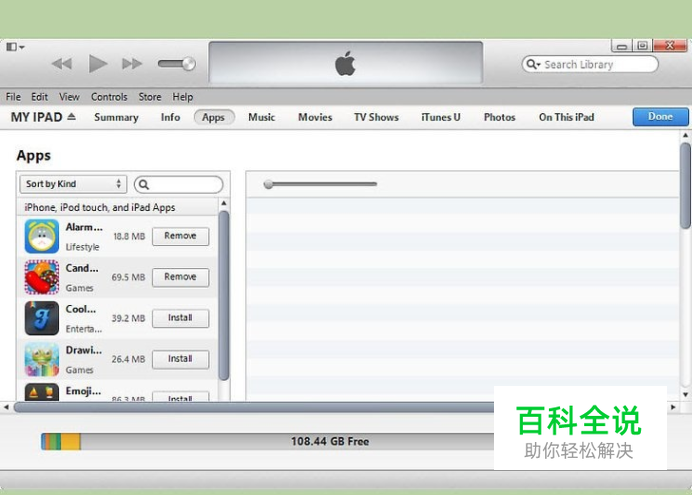Click the main pane scroll up arrow
This screenshot has height=495, width=692.
click(x=685, y=135)
